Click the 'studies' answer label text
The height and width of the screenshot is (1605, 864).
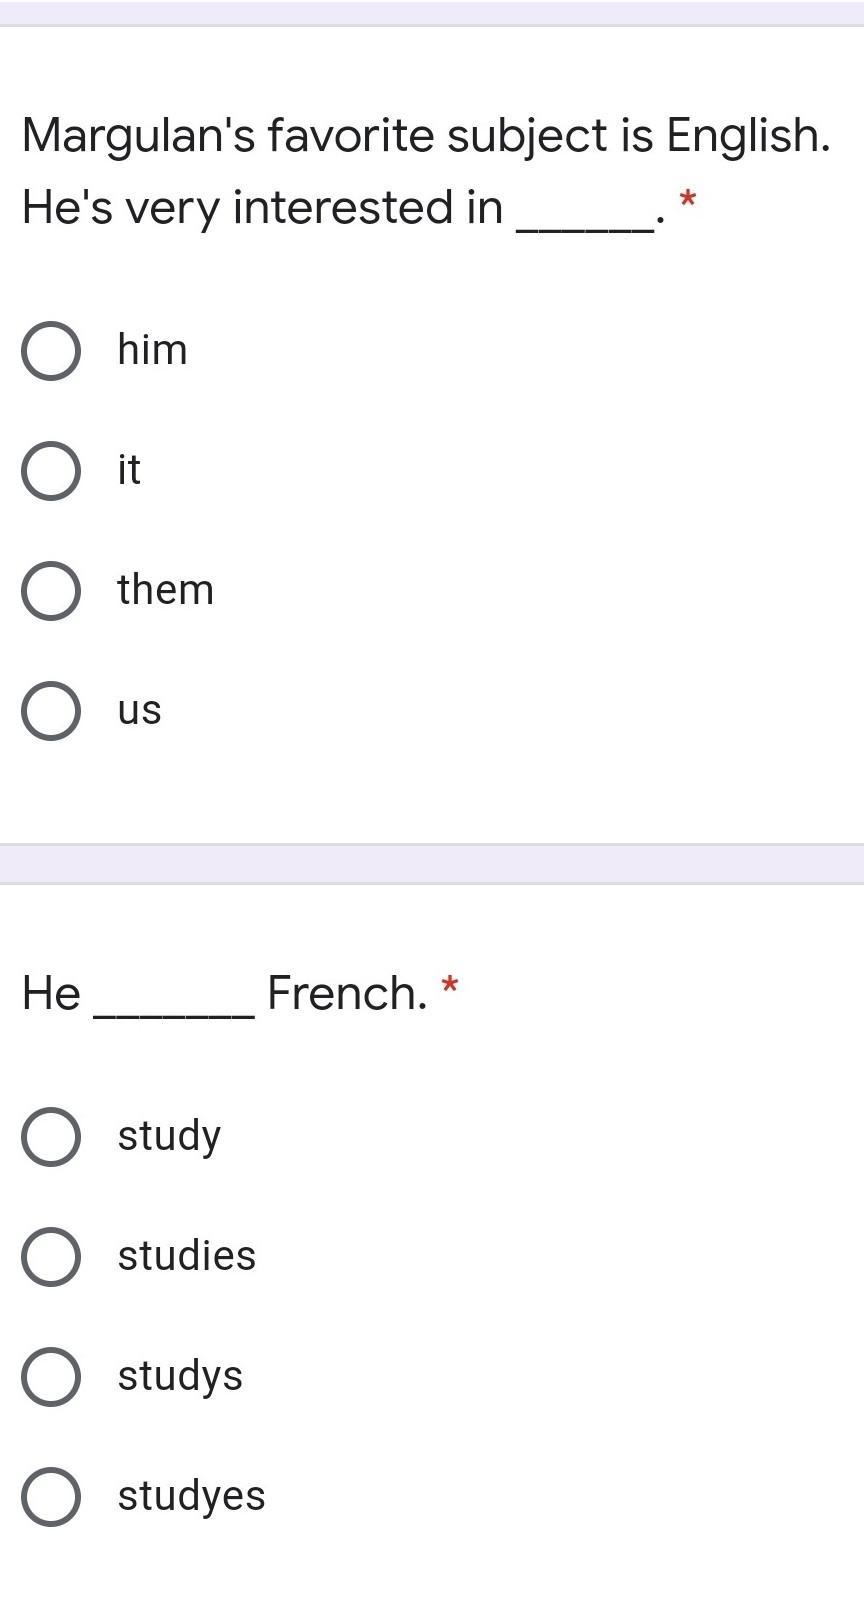pyautogui.click(x=186, y=1256)
